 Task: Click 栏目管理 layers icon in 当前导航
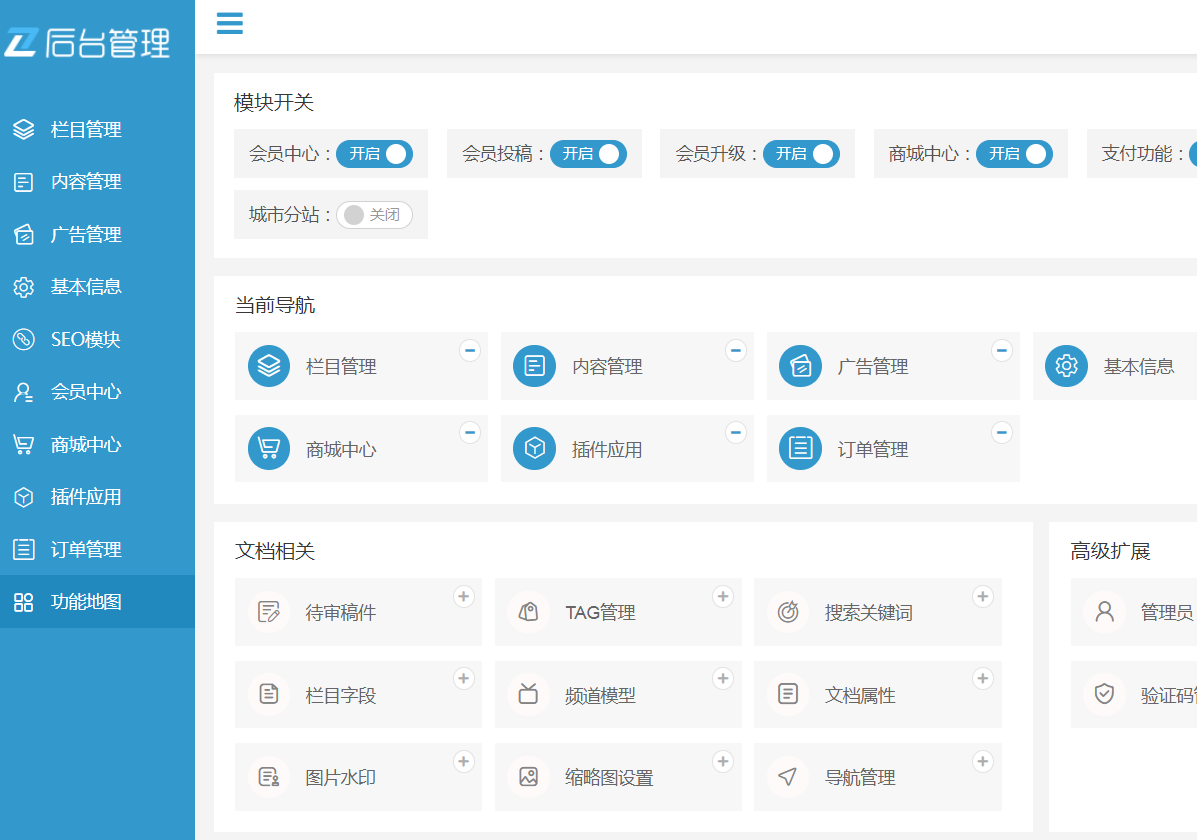269,366
